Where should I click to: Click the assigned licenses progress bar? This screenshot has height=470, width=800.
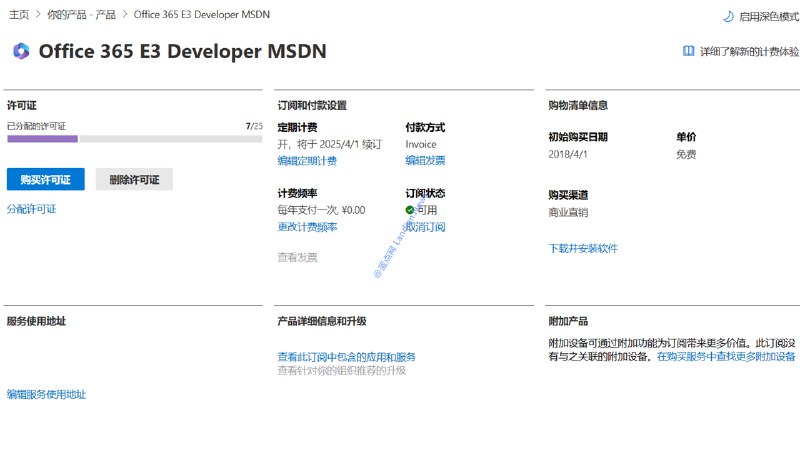[134, 139]
